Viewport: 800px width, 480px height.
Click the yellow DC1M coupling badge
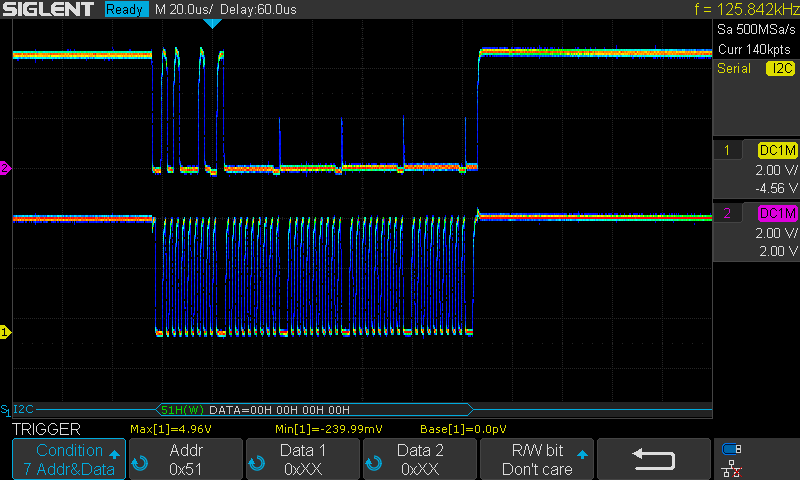click(778, 150)
